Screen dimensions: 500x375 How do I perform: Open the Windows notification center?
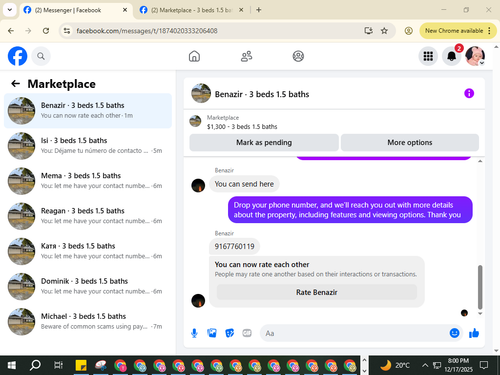point(484,365)
